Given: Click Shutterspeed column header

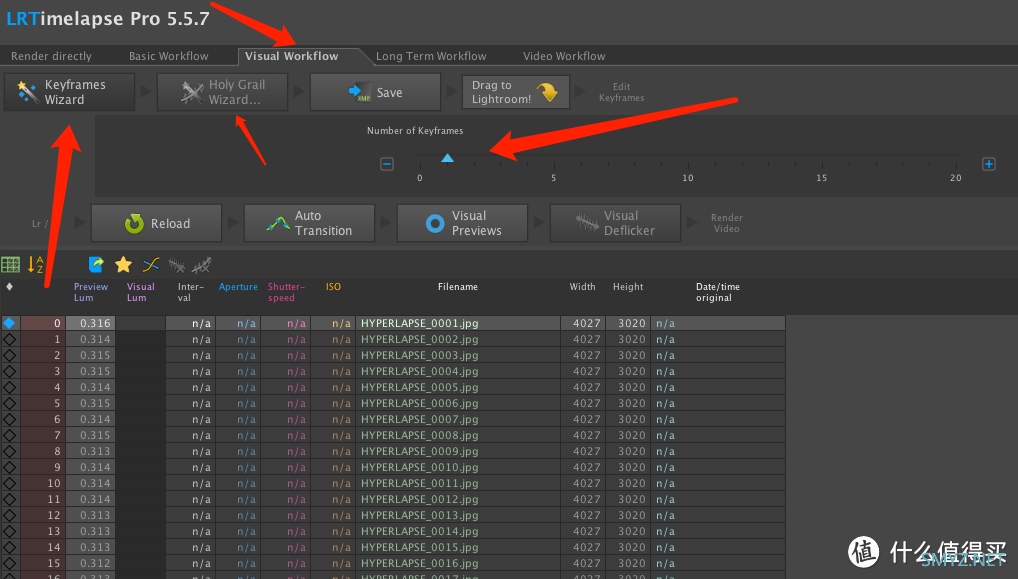Looking at the screenshot, I should (x=286, y=292).
